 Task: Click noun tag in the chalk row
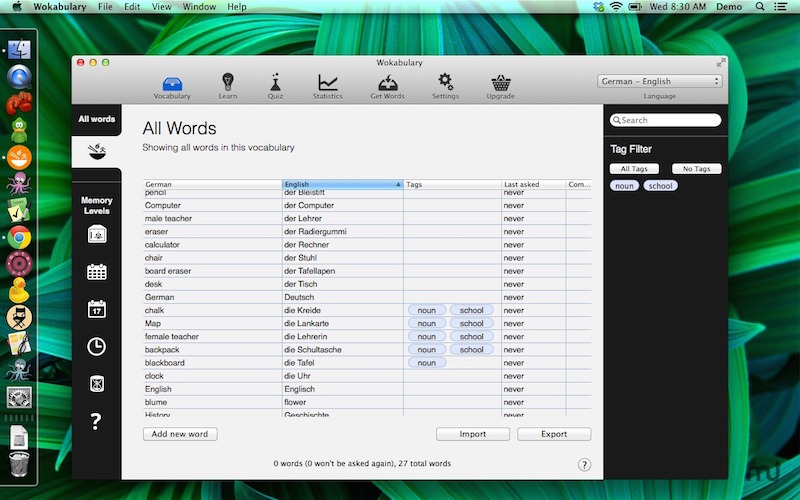click(x=427, y=310)
